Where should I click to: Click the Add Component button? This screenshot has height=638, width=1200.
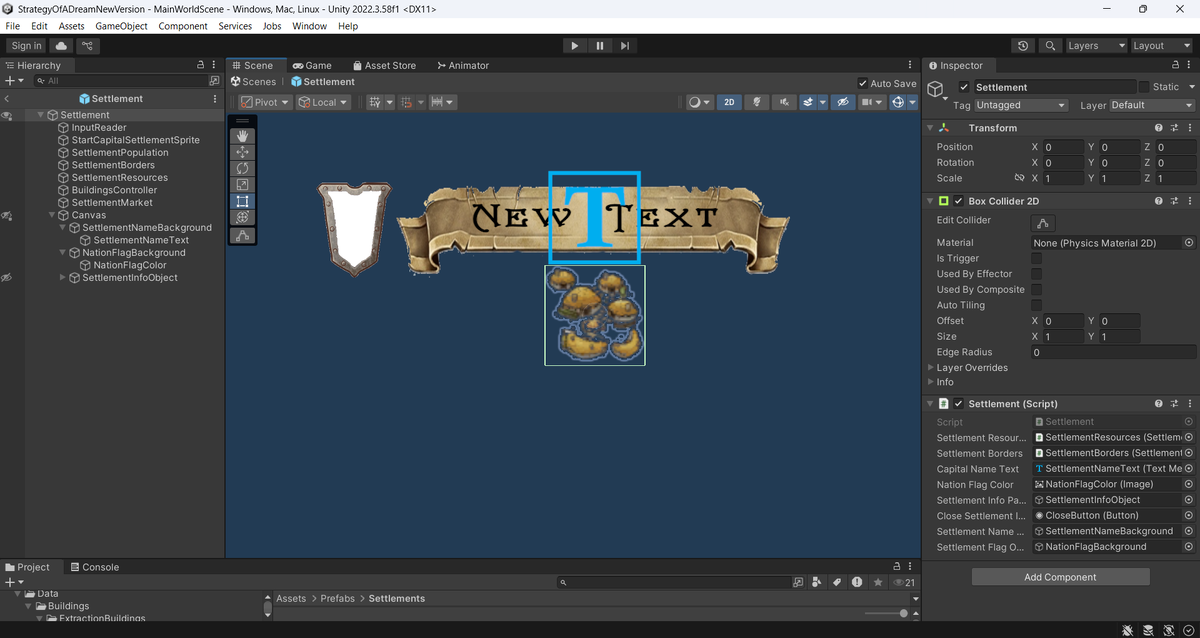click(1060, 577)
